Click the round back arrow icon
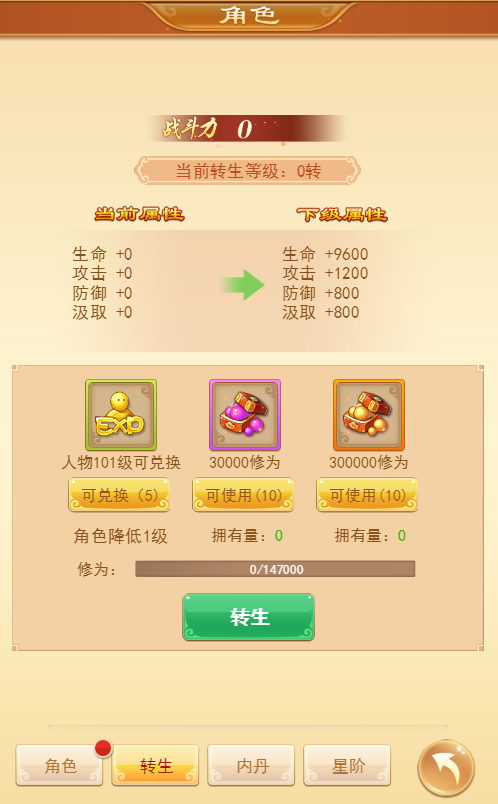This screenshot has height=804, width=498. [x=446, y=768]
